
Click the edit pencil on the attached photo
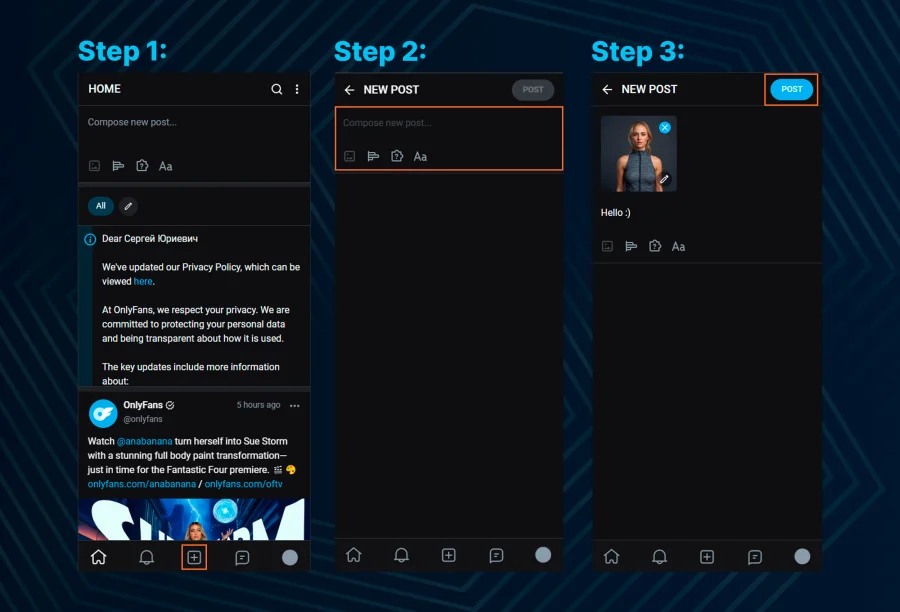(x=664, y=180)
